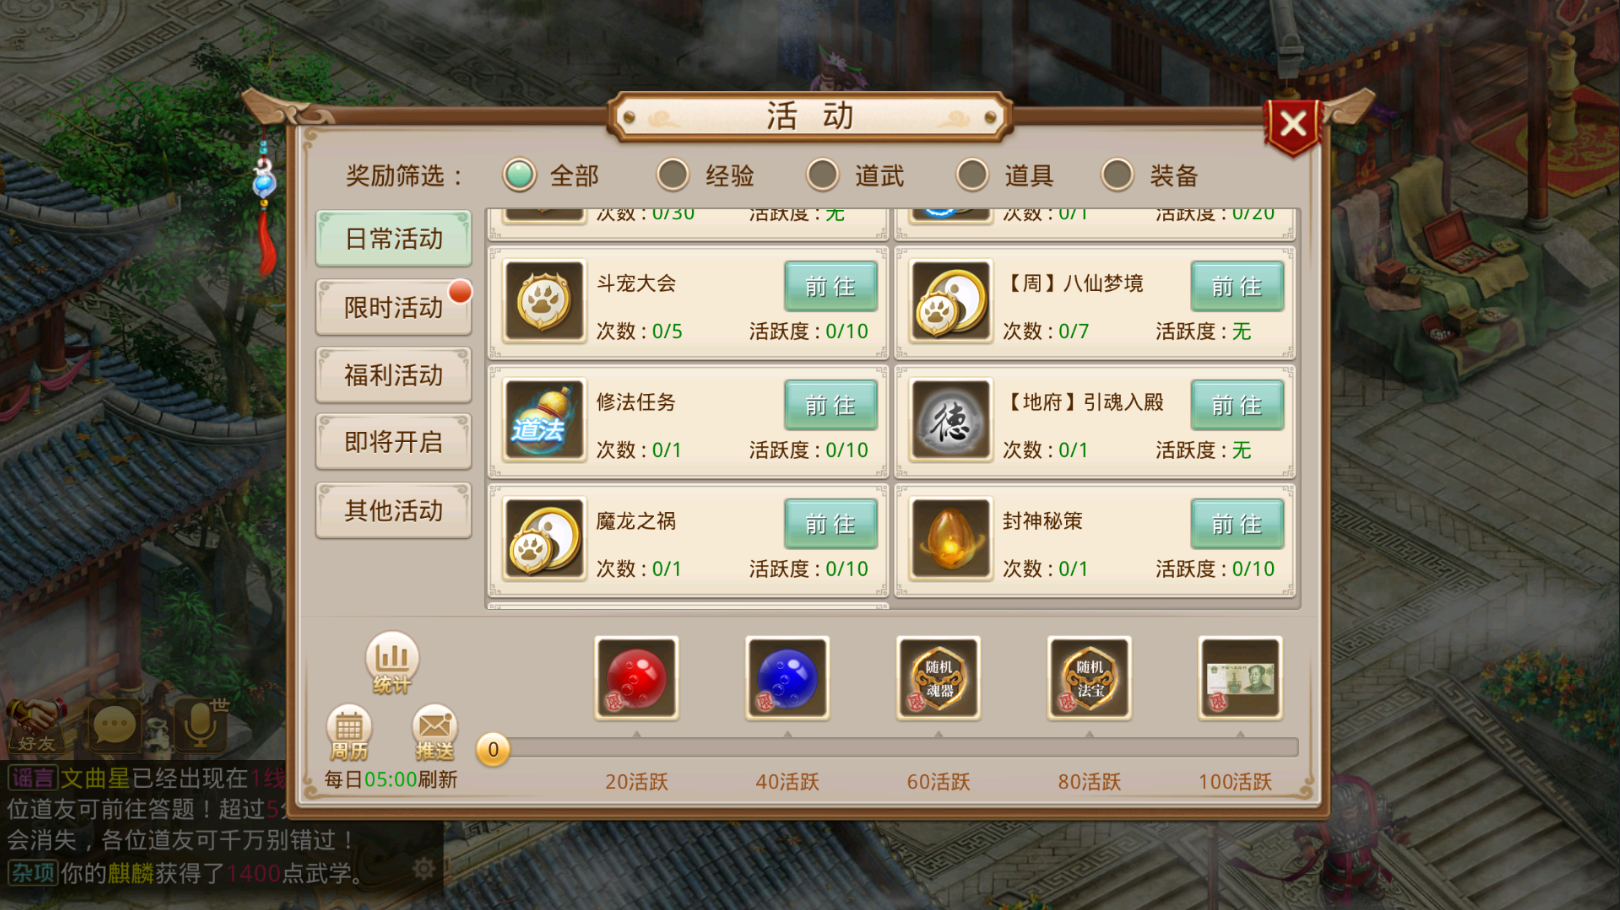Viewport: 1620px width, 910px height.
Task: Select the 装备 reward filter
Action: click(1150, 176)
